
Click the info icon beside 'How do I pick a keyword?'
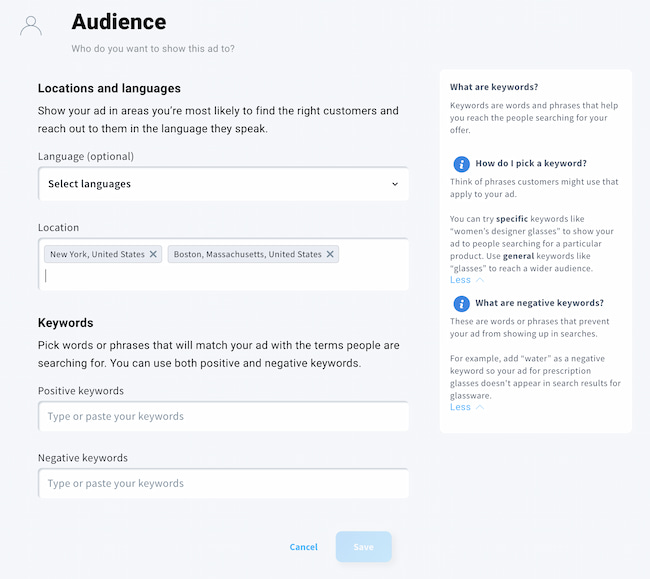pos(461,164)
